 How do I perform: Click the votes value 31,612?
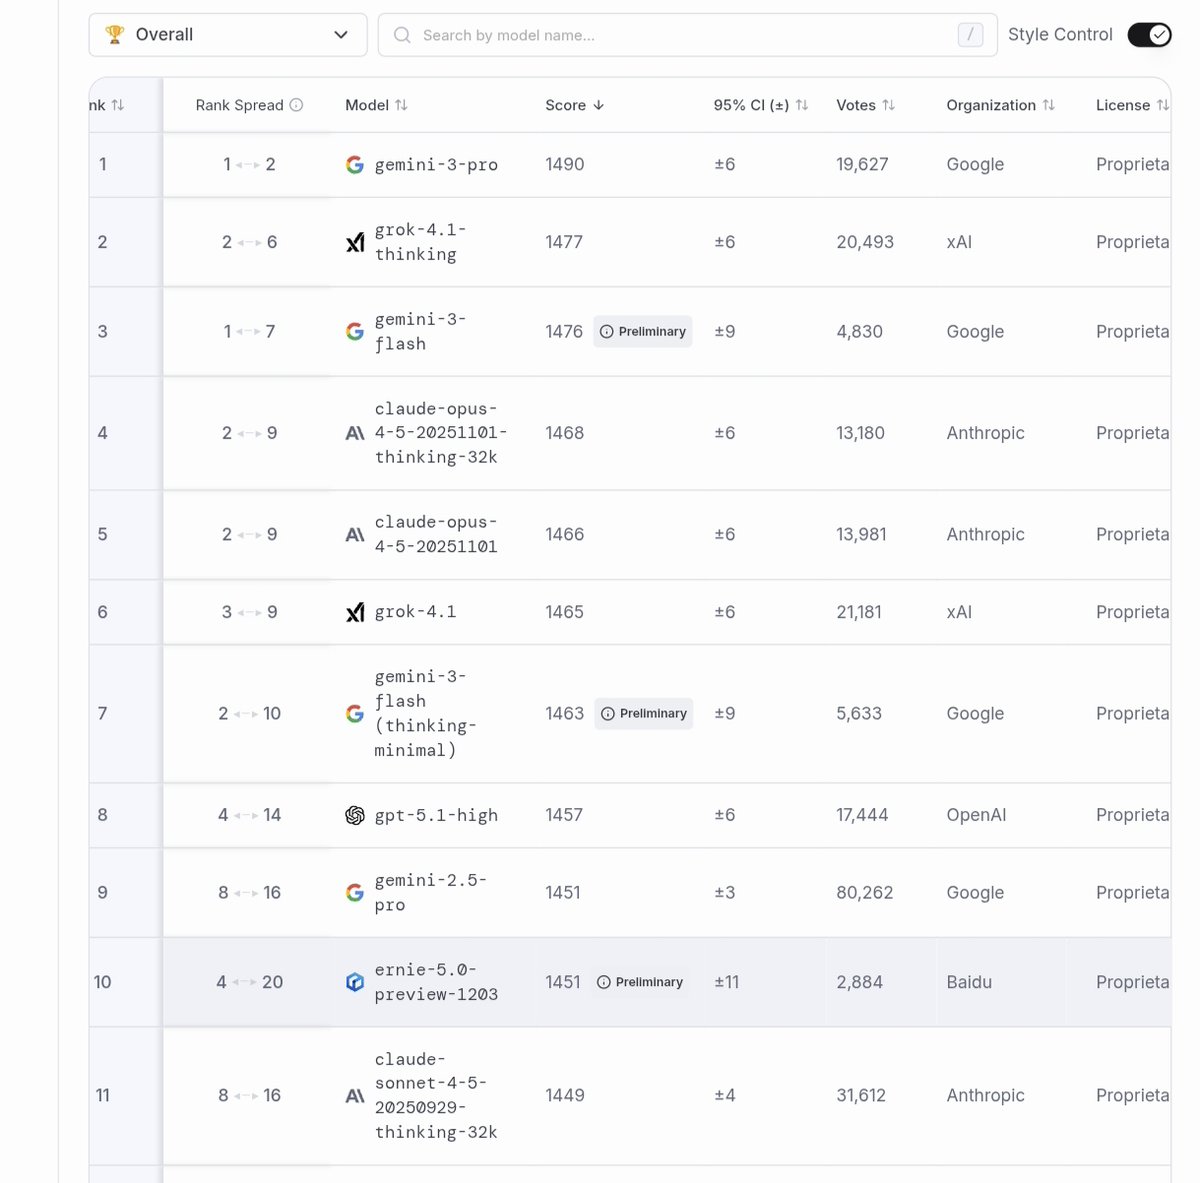pos(861,1096)
